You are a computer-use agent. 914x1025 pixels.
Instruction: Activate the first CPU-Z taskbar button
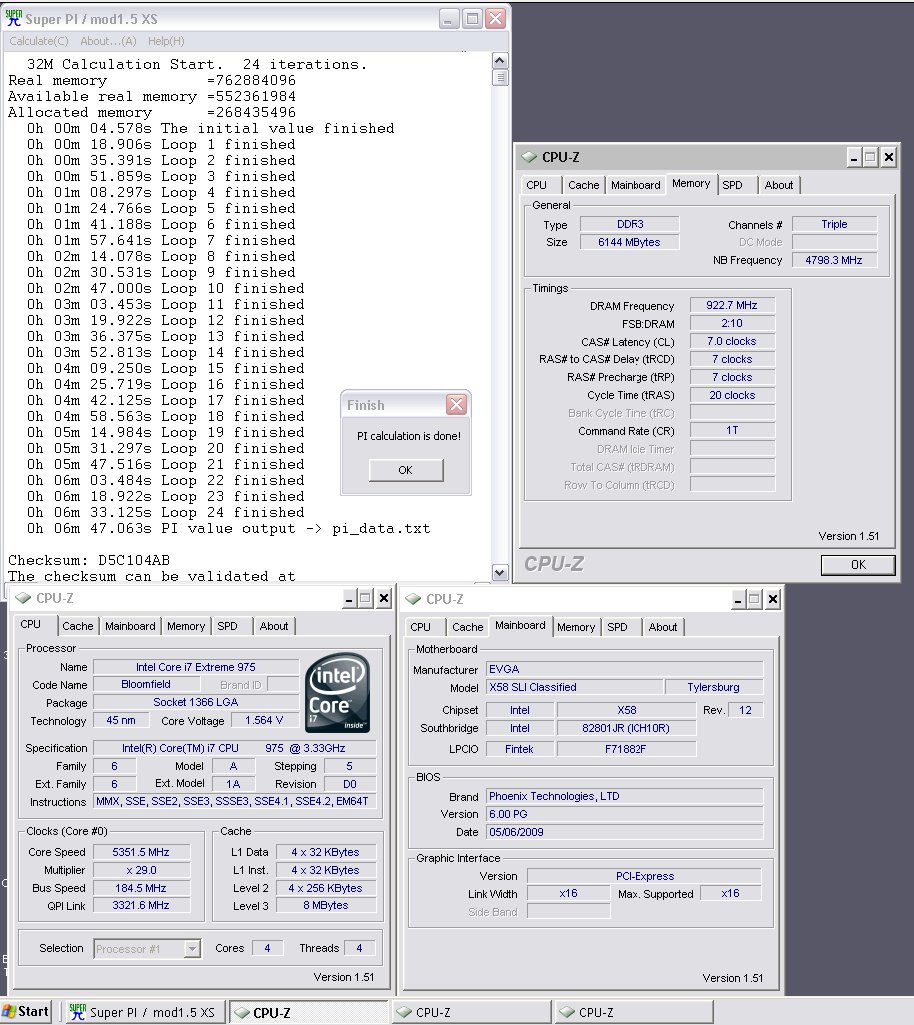(309, 1013)
